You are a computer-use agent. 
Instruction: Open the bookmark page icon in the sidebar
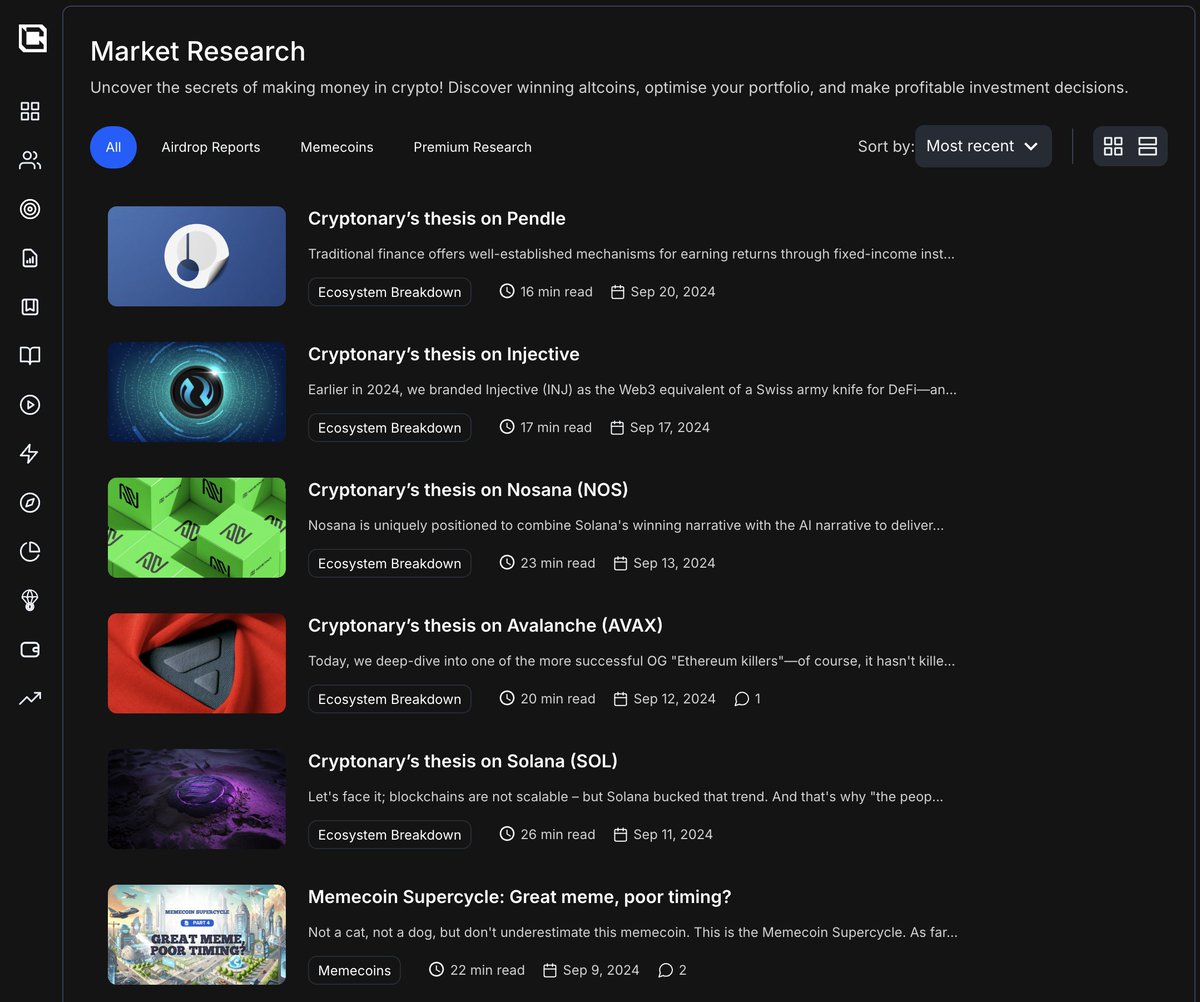tap(30, 307)
